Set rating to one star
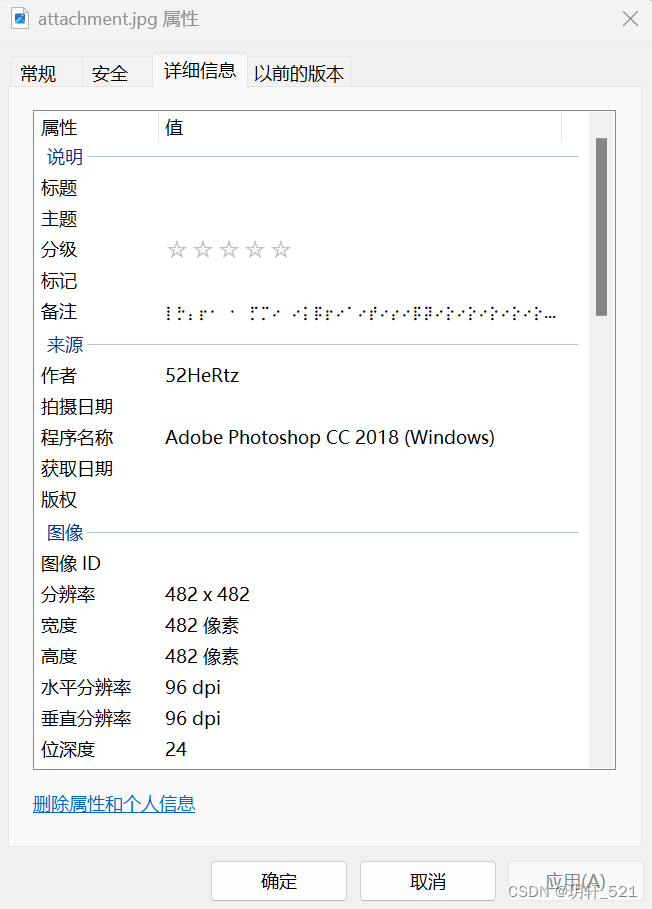Screen dimensions: 652x909 tap(177, 250)
